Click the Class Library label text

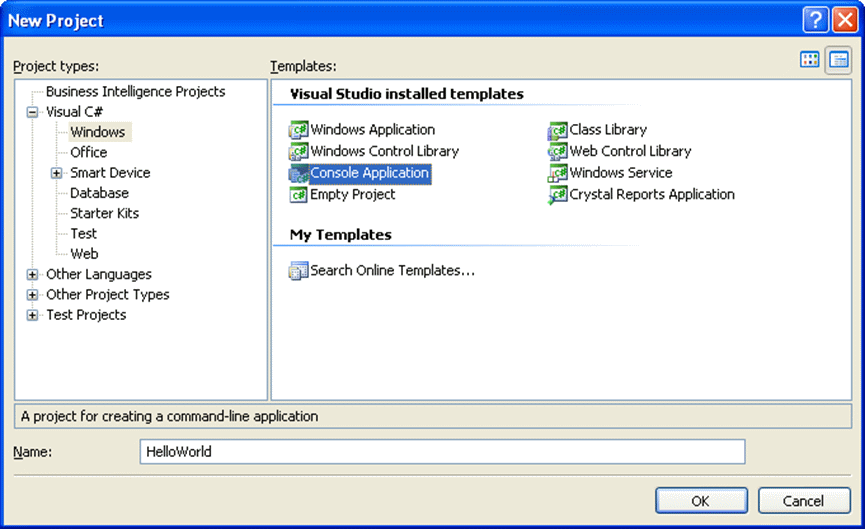[608, 130]
